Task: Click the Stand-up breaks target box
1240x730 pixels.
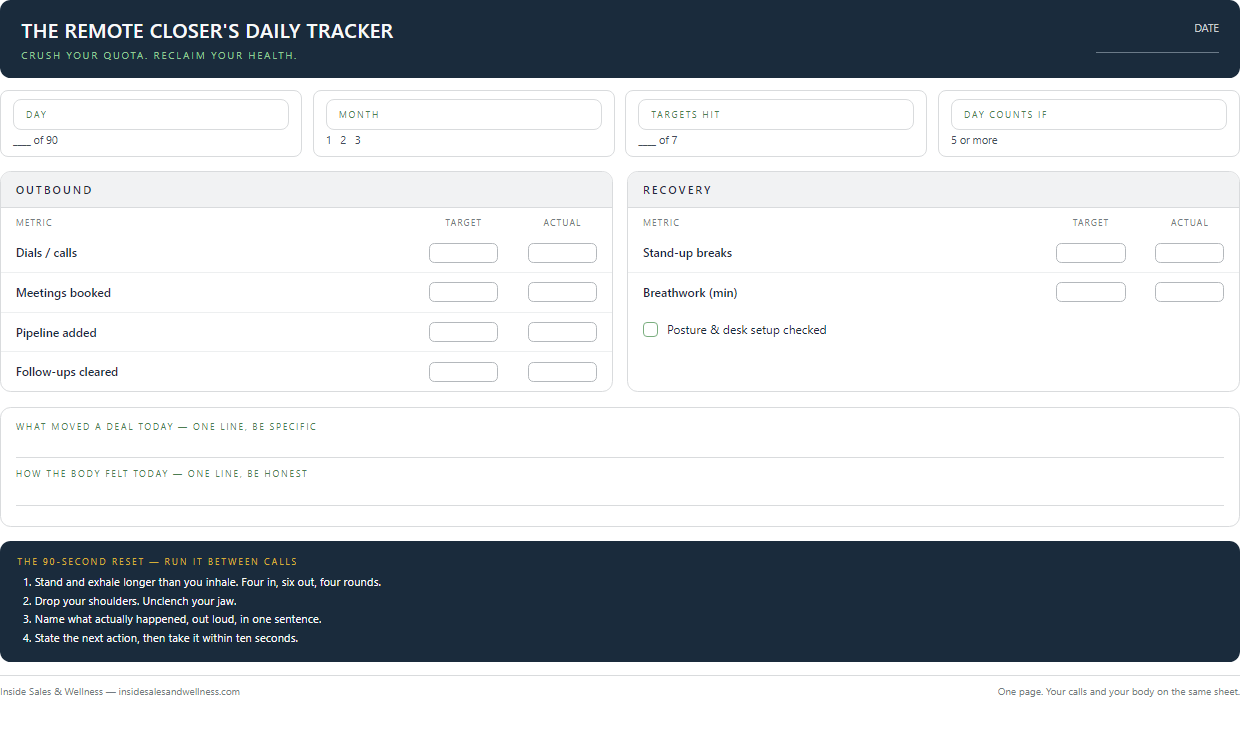Action: pos(1091,253)
